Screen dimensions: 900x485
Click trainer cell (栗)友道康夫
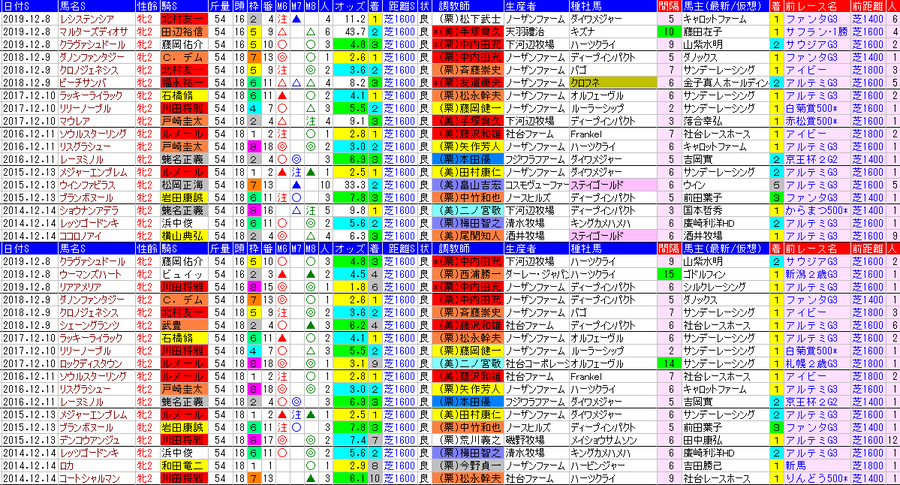pos(467,83)
